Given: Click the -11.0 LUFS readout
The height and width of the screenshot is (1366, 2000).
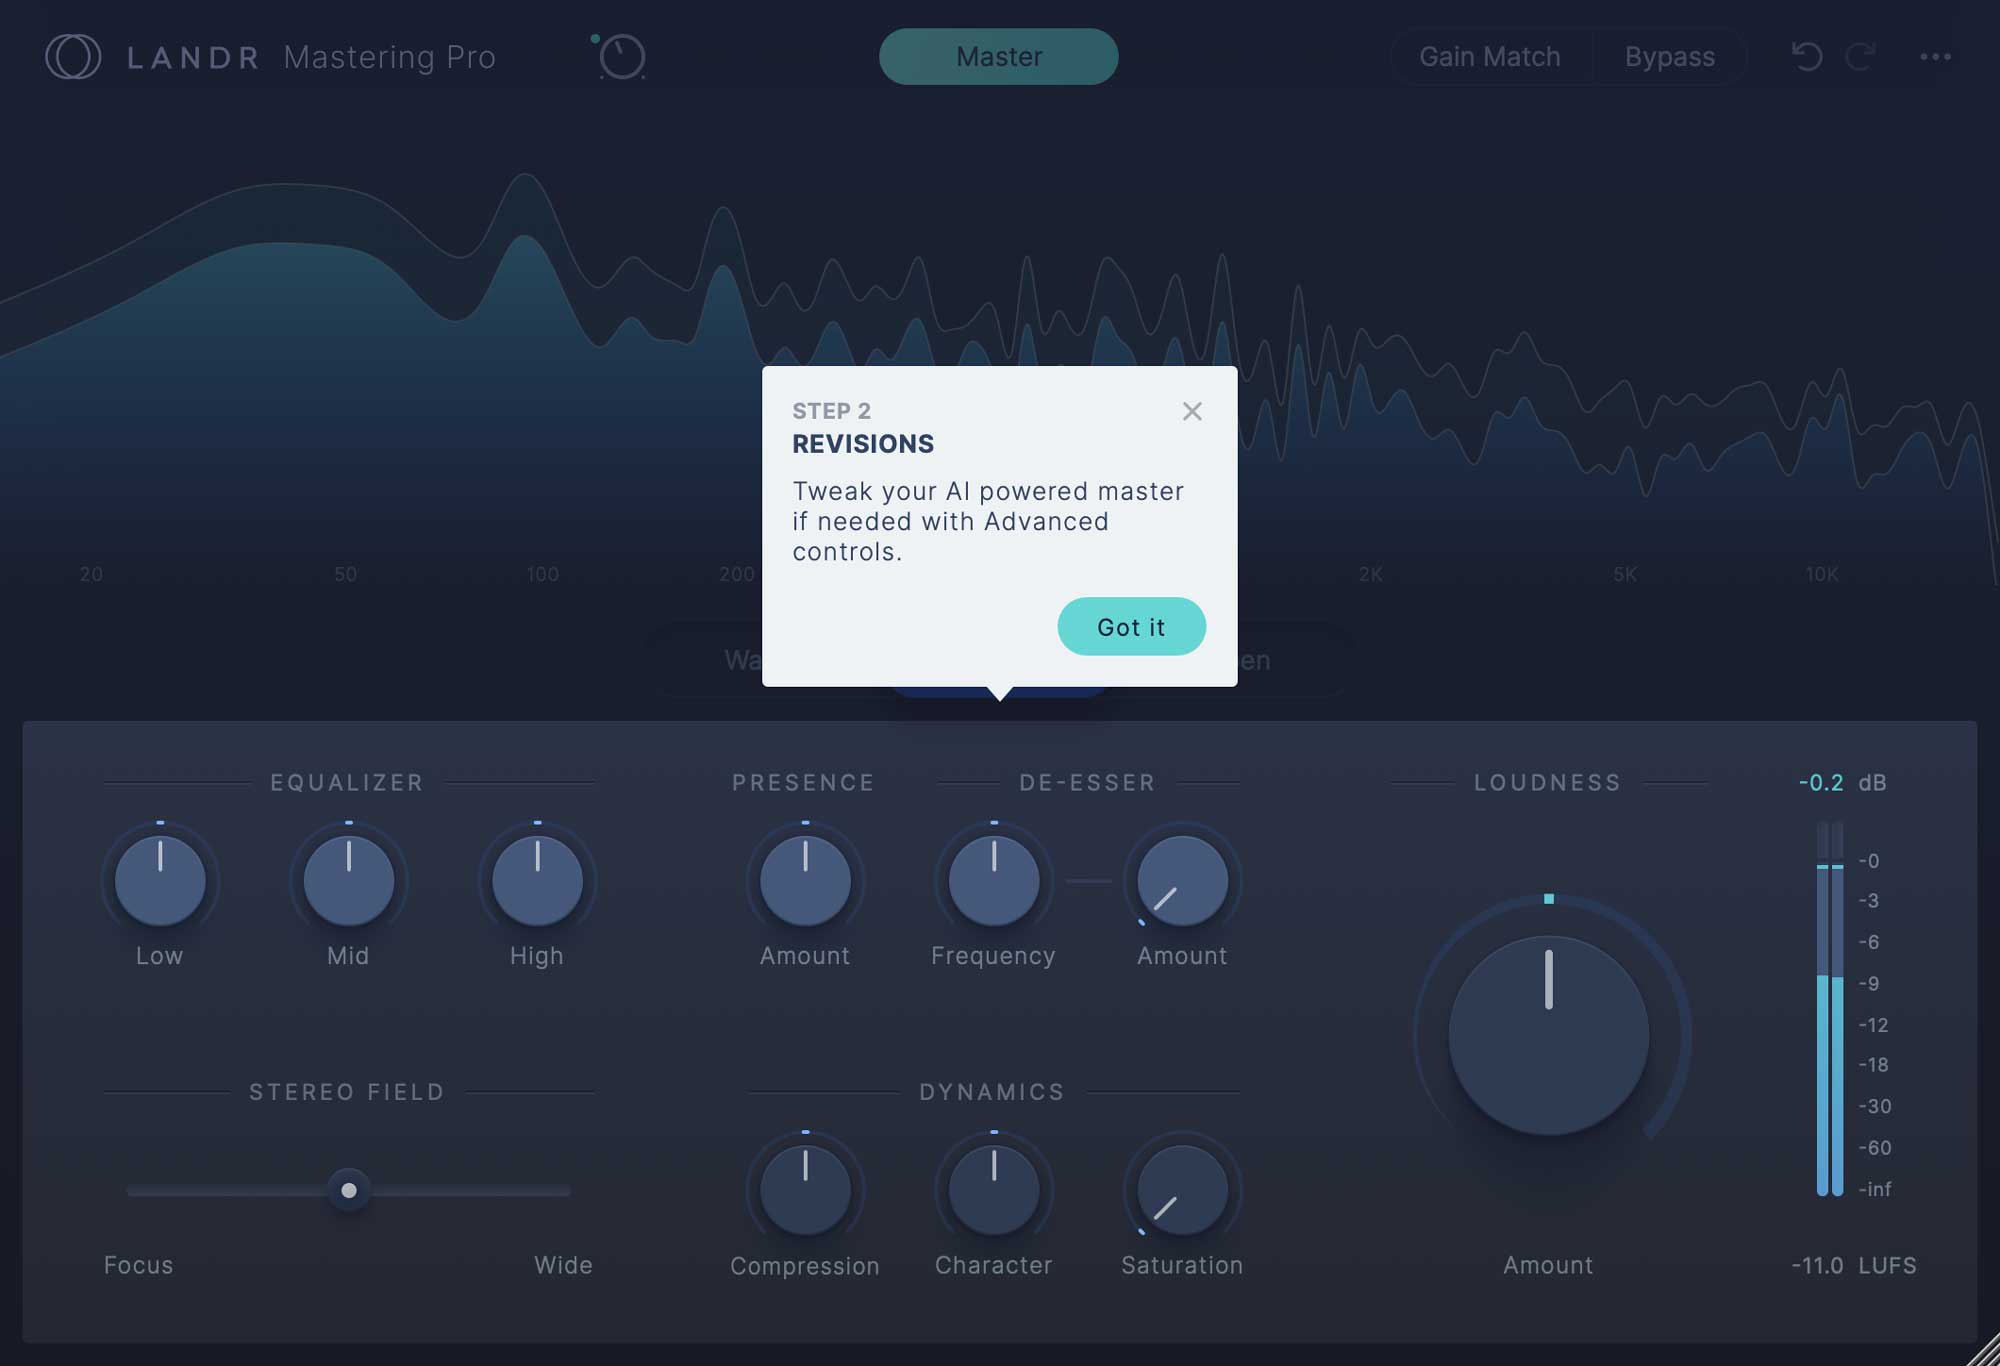Looking at the screenshot, I should point(1853,1265).
